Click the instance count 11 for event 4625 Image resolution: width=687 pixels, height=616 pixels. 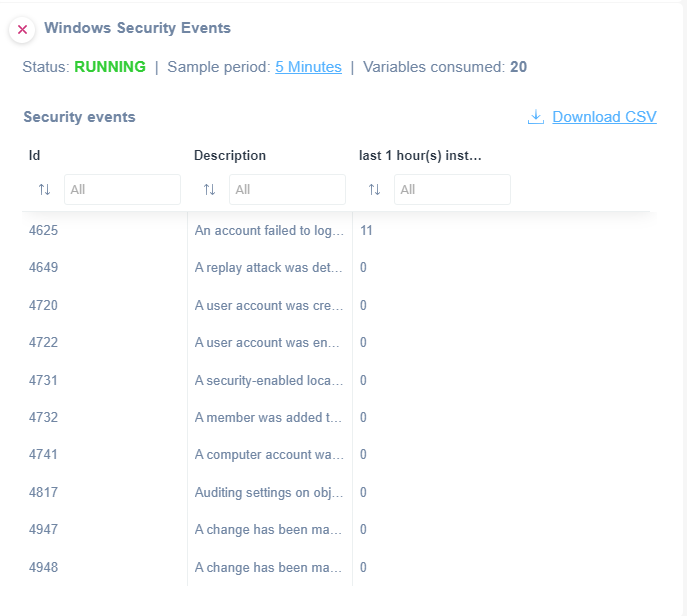366,230
